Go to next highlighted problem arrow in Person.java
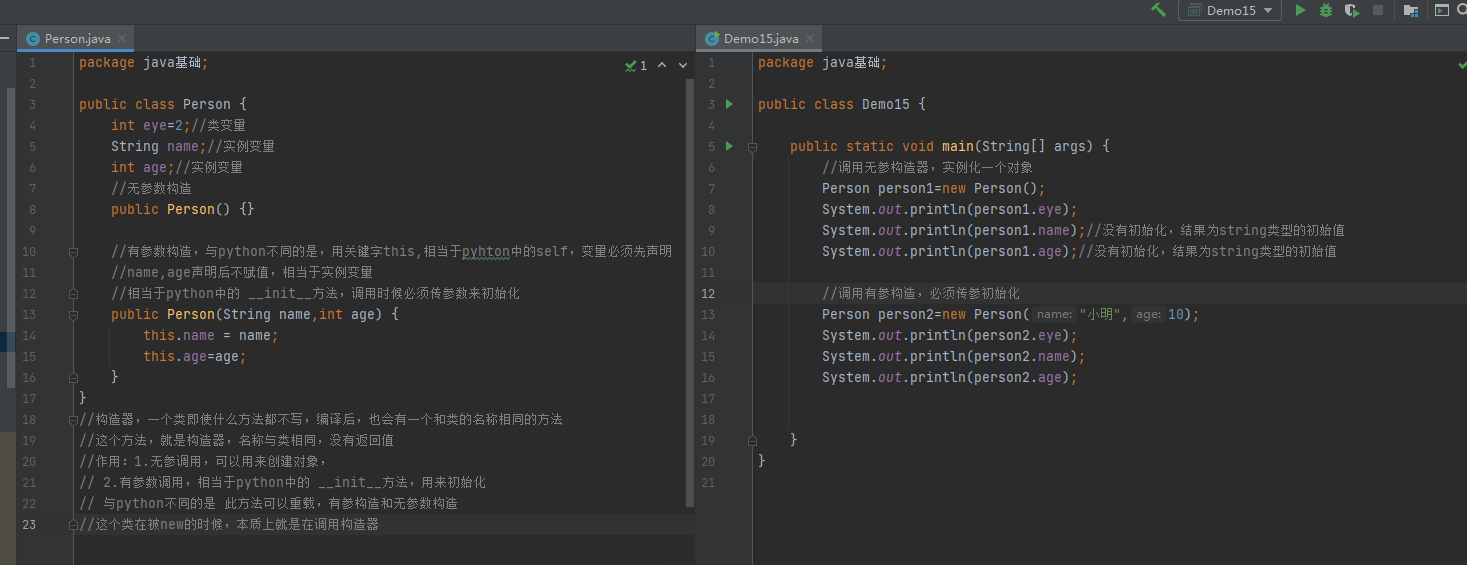 tap(683, 65)
